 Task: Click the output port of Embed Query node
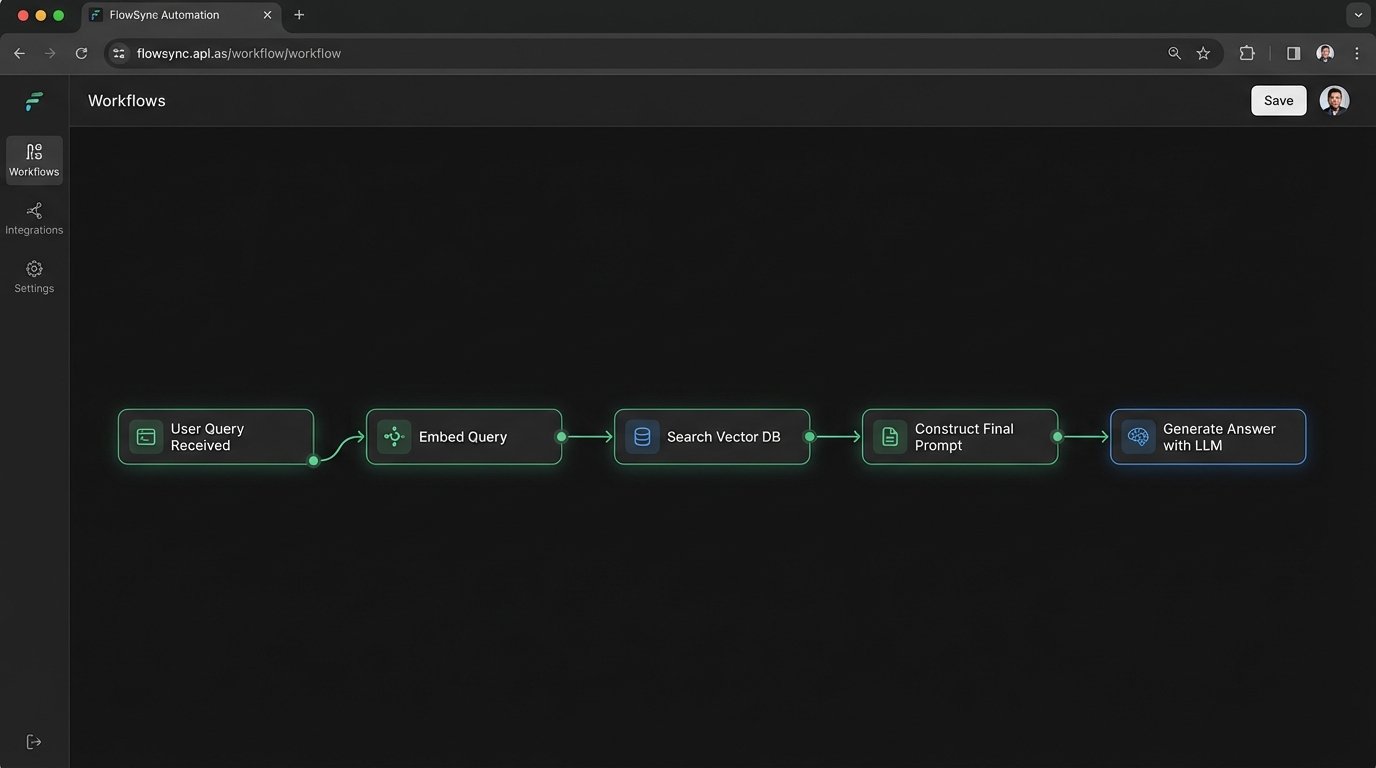tap(561, 437)
